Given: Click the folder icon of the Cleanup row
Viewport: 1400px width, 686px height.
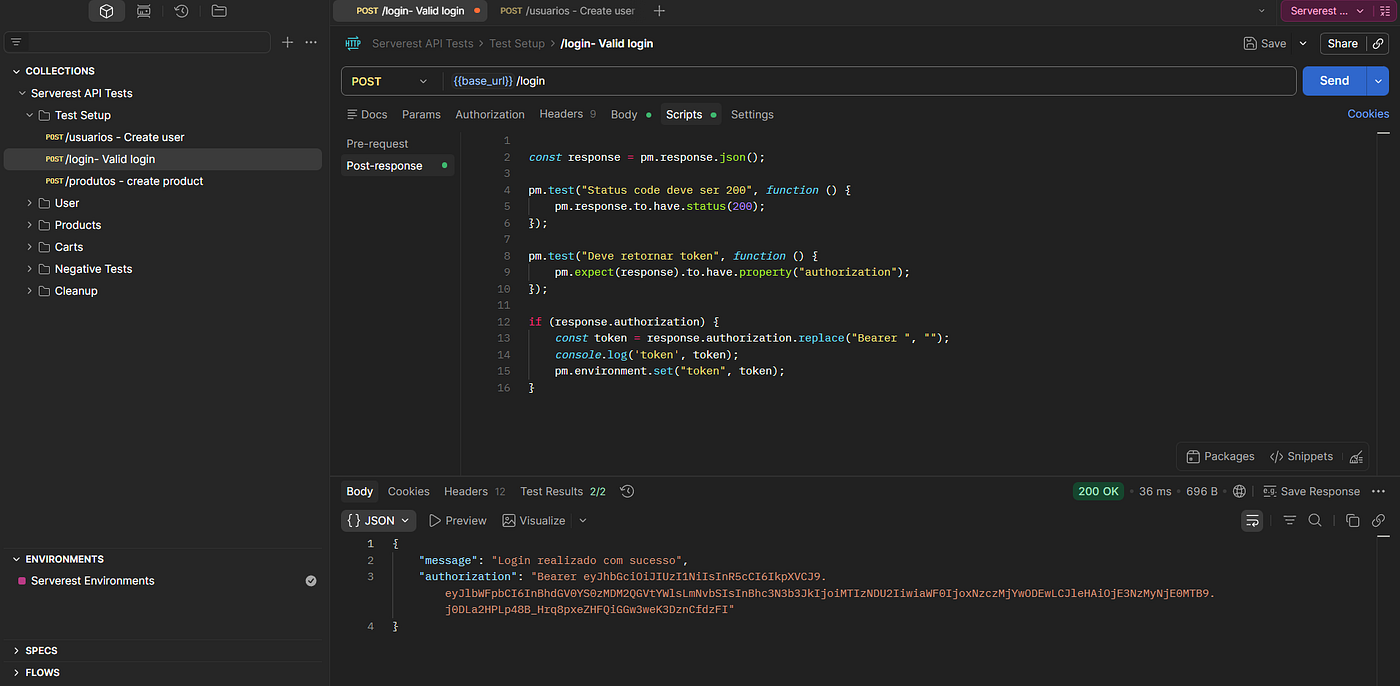Looking at the screenshot, I should point(44,291).
